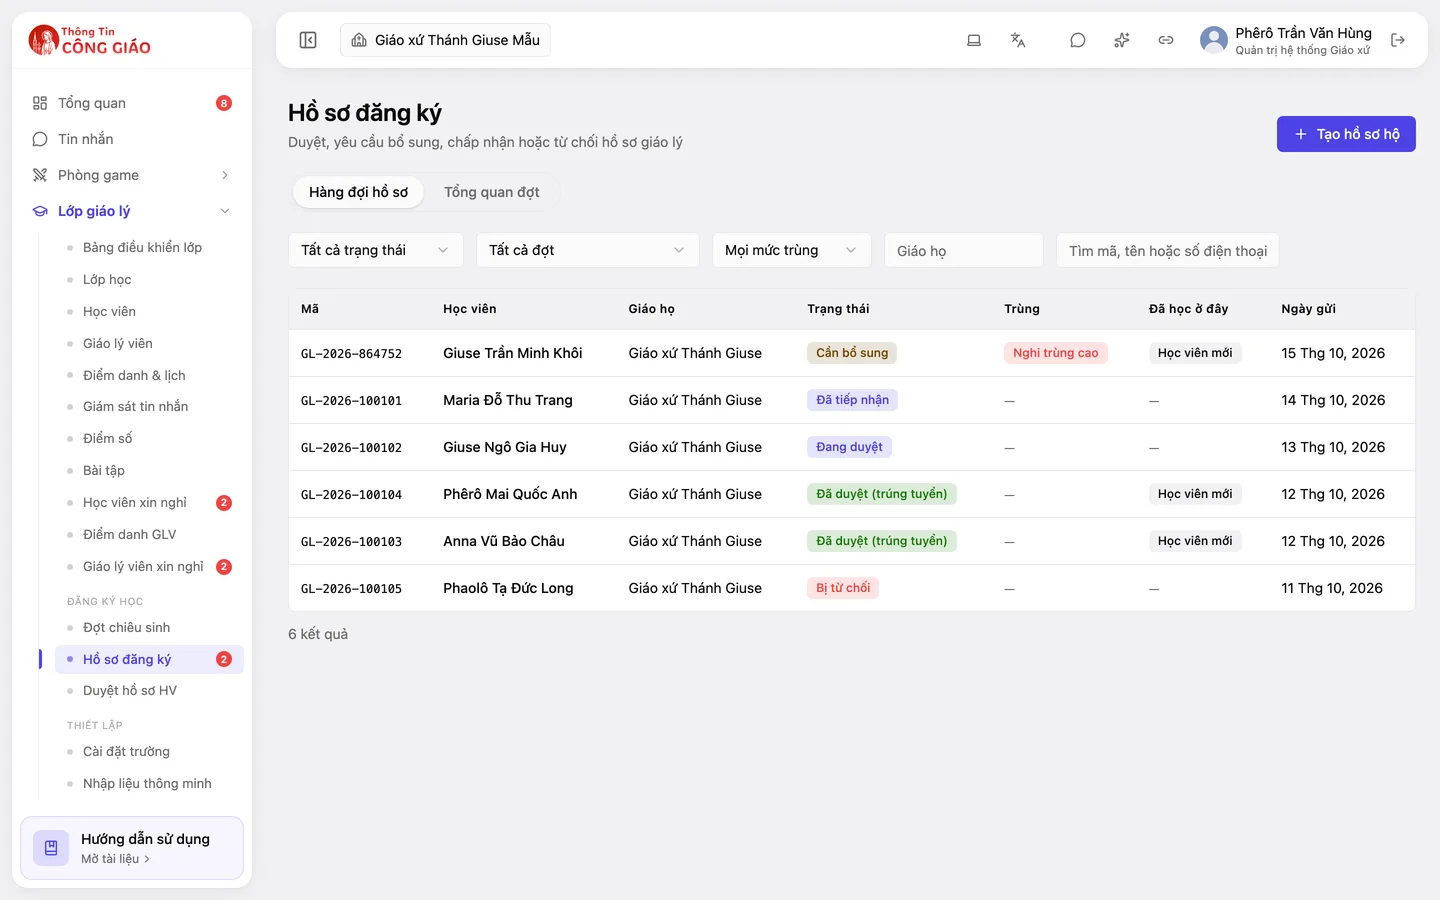Click the Tạo hồ sơ hộ button
The height and width of the screenshot is (900, 1440).
(1346, 134)
